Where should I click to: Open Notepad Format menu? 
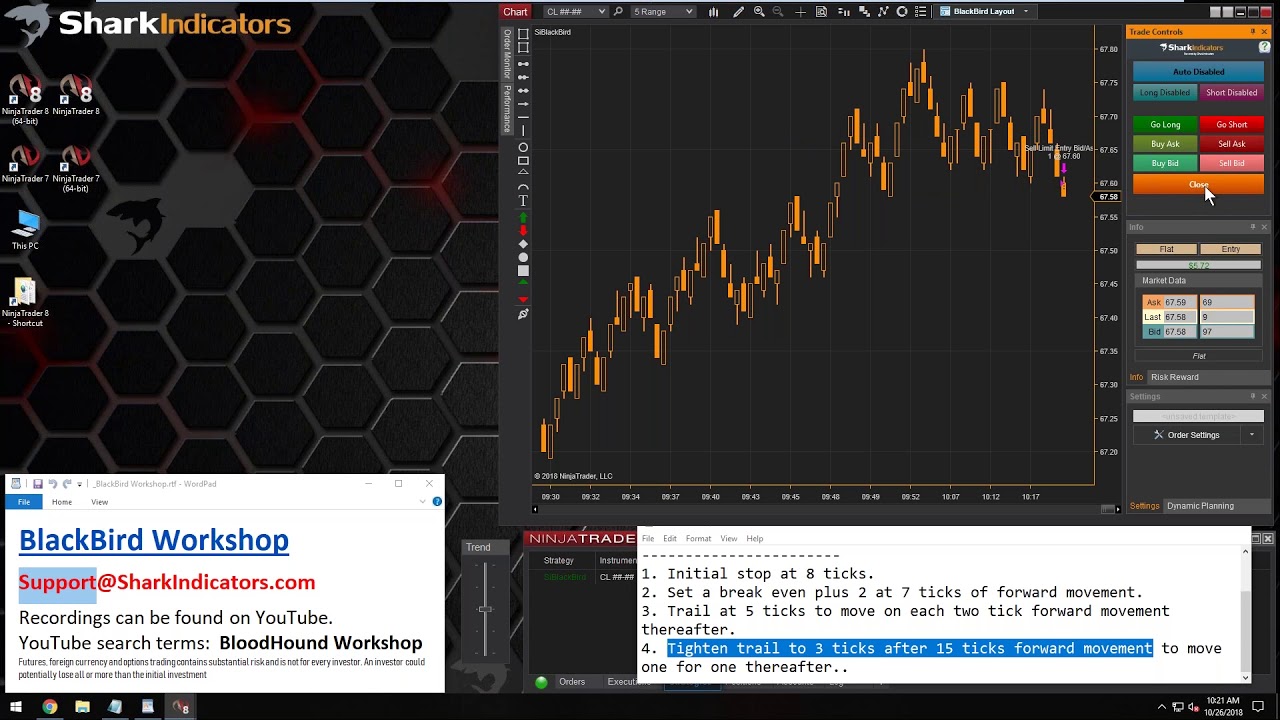(x=698, y=538)
